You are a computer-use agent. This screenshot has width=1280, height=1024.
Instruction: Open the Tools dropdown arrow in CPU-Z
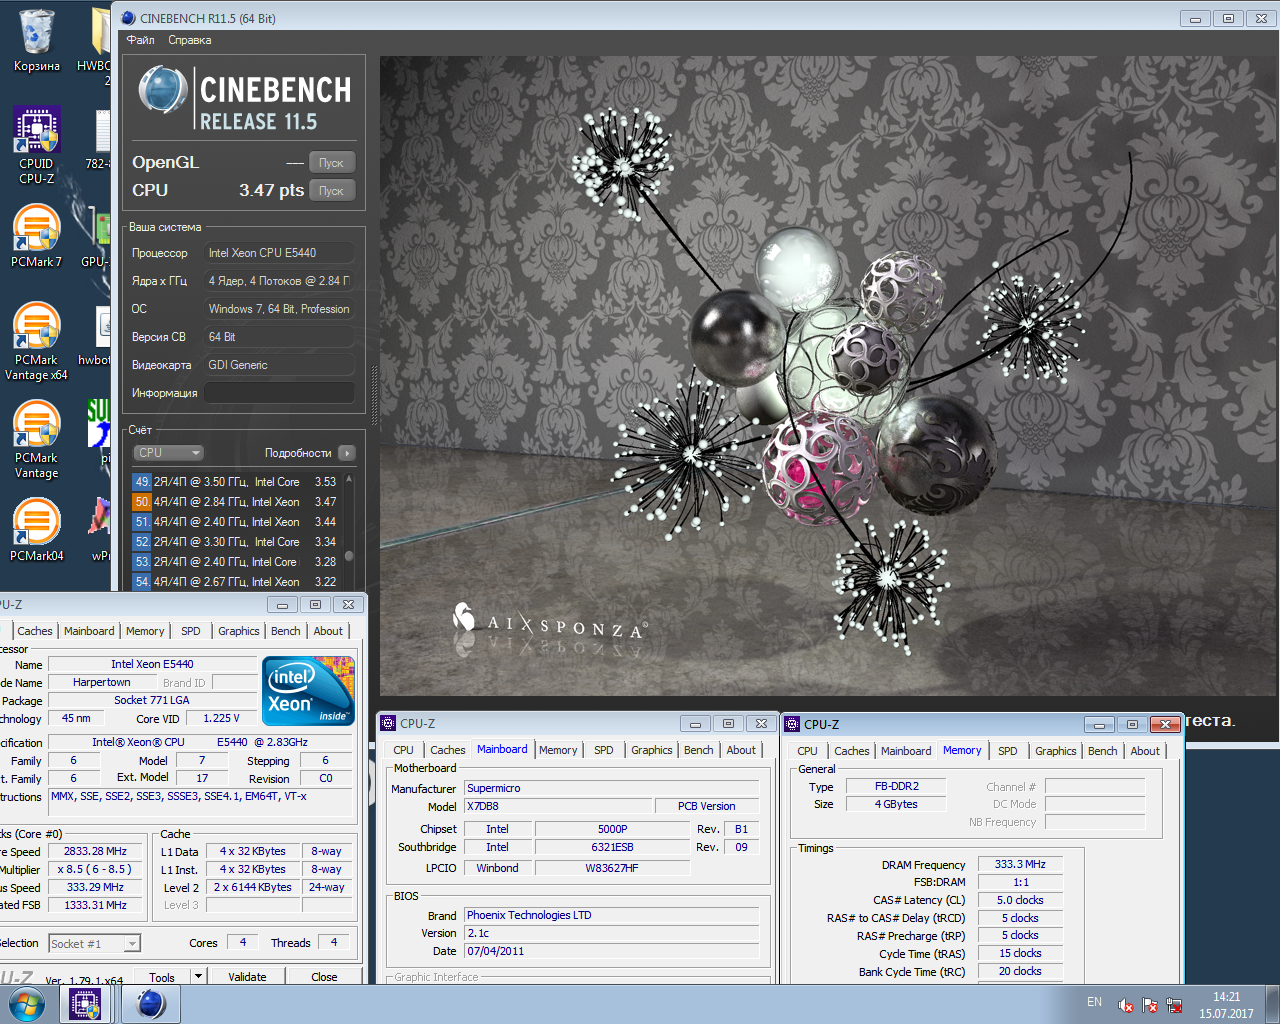point(198,977)
